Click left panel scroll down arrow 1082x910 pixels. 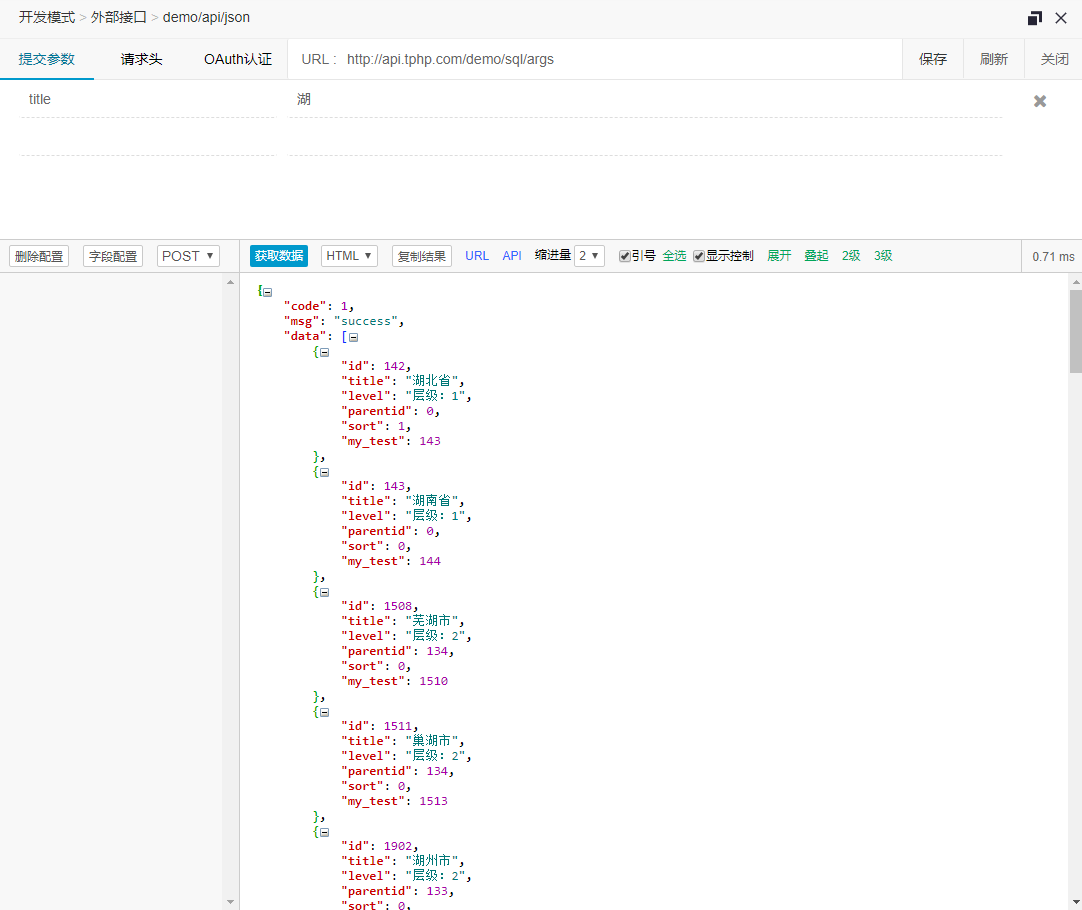pos(230,902)
